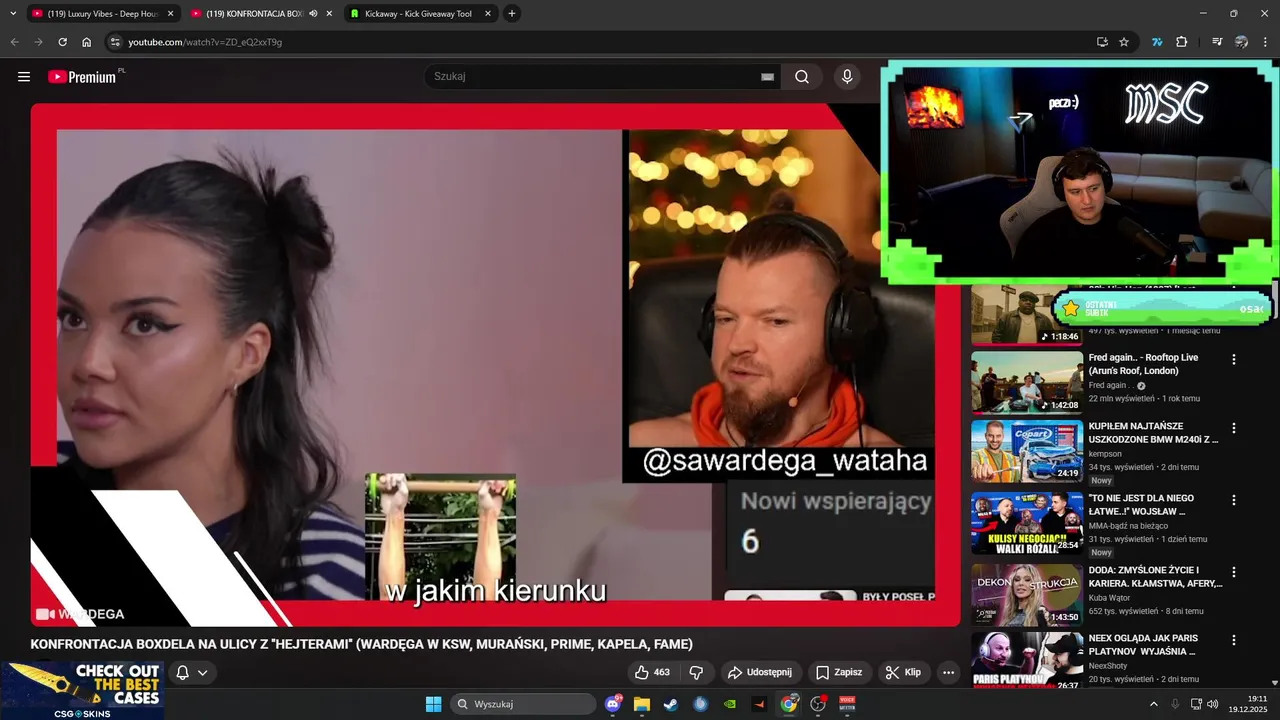Dislike the video with thumbs down

[697, 672]
